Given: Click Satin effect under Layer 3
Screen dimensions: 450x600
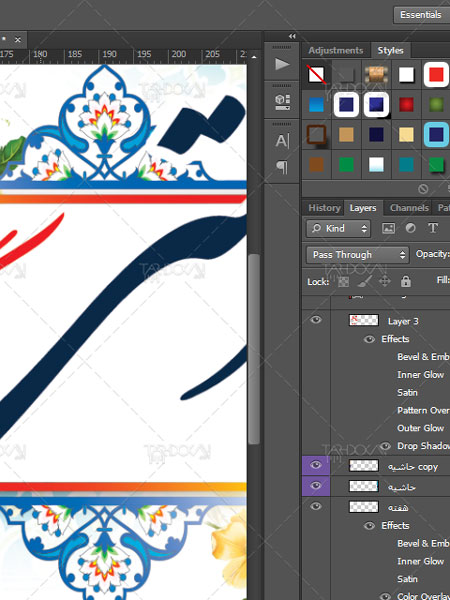Looking at the screenshot, I should coord(407,393).
